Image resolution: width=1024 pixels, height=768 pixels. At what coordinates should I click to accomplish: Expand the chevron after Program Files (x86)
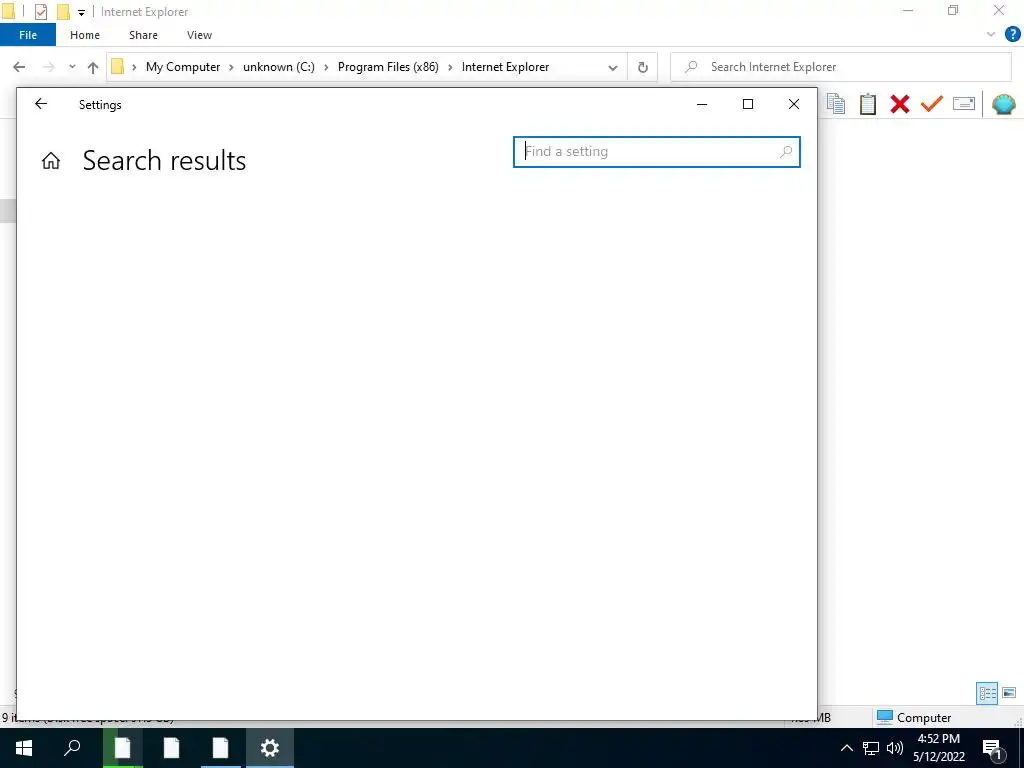pyautogui.click(x=450, y=67)
